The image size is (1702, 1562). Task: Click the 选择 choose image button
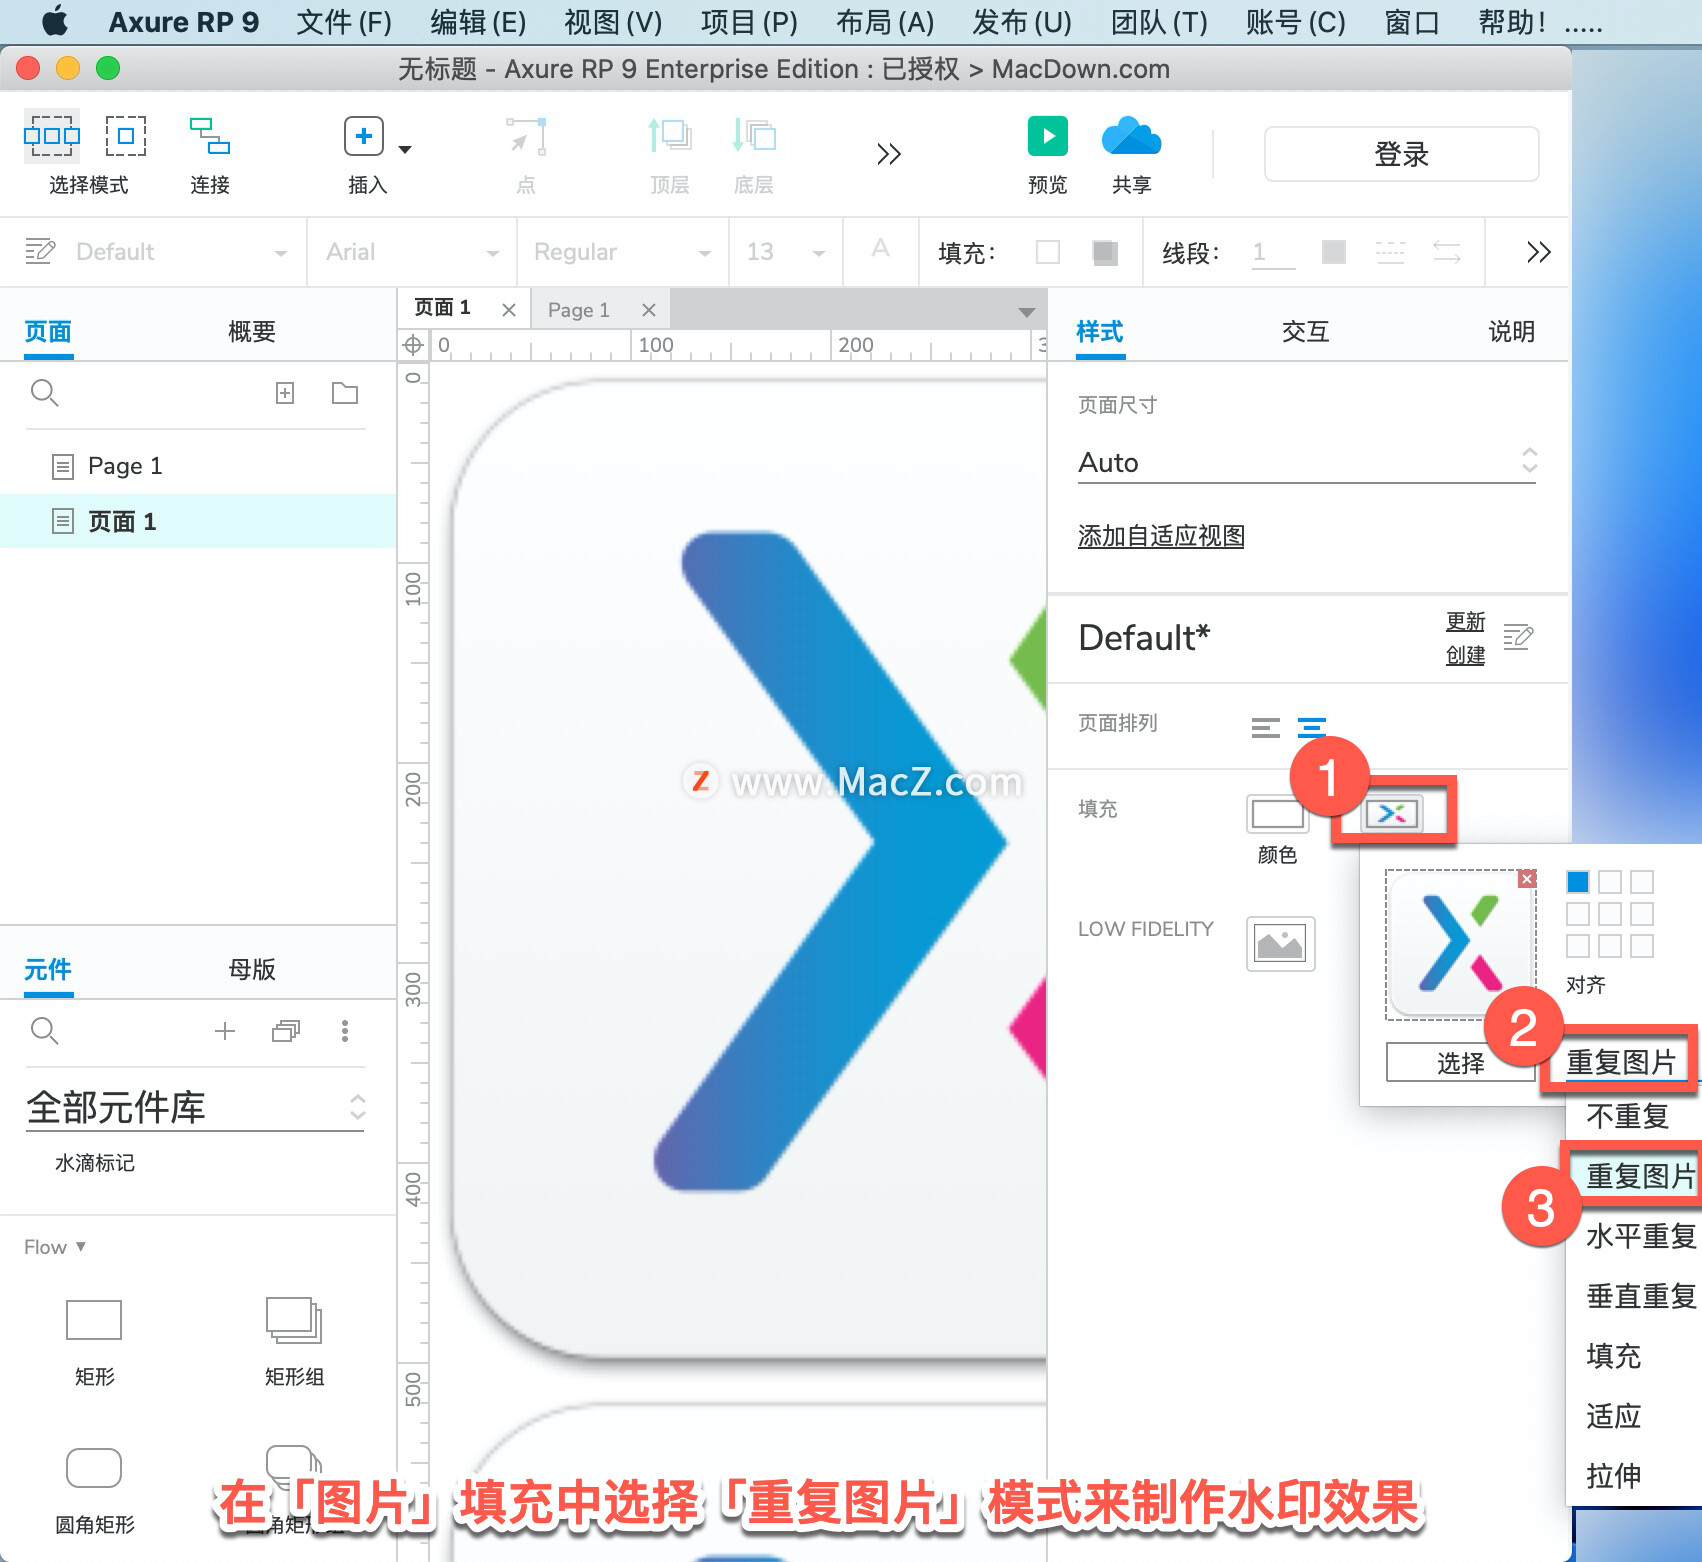coord(1460,1063)
